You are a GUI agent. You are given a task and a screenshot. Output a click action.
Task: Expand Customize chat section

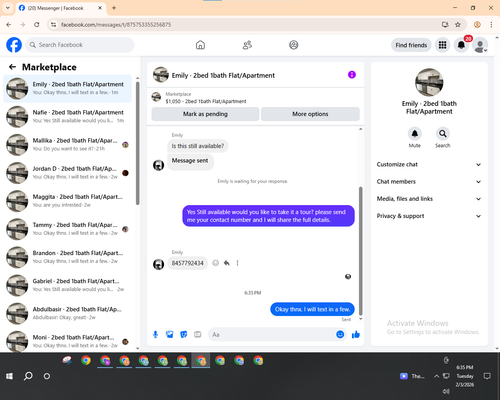coord(429,164)
